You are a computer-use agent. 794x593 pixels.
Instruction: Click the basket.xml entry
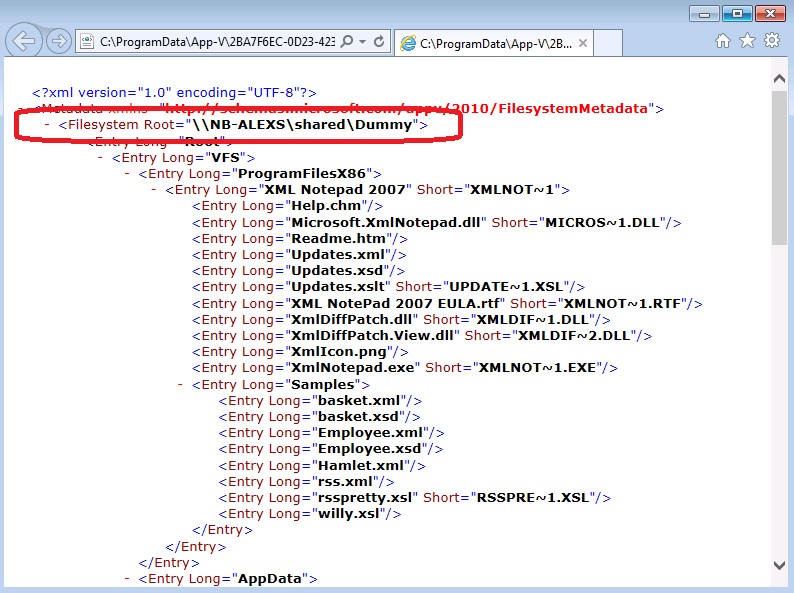tap(320, 401)
